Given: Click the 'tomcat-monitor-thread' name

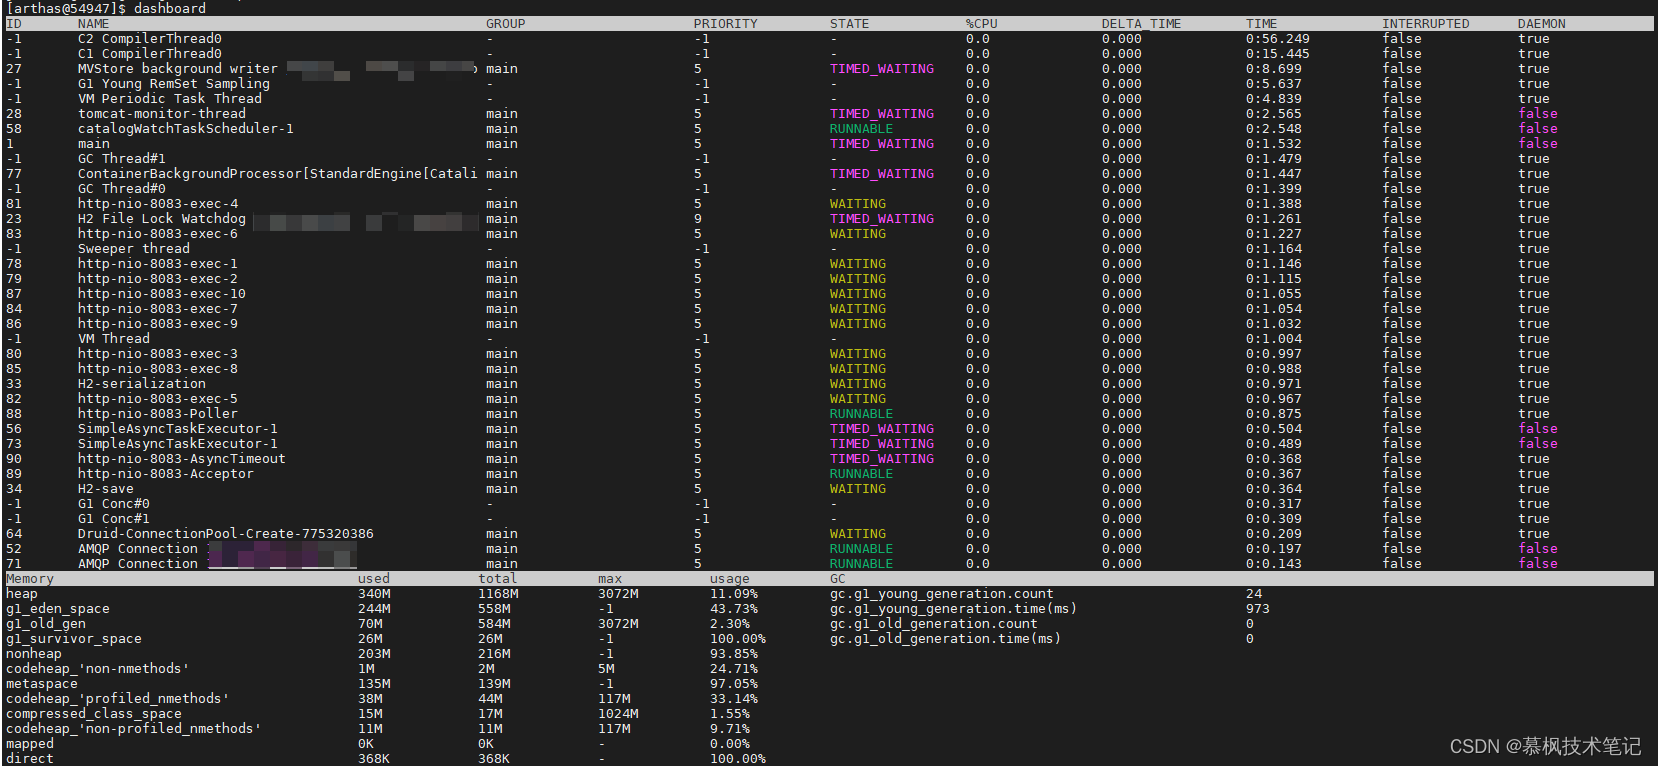Looking at the screenshot, I should (162, 114).
